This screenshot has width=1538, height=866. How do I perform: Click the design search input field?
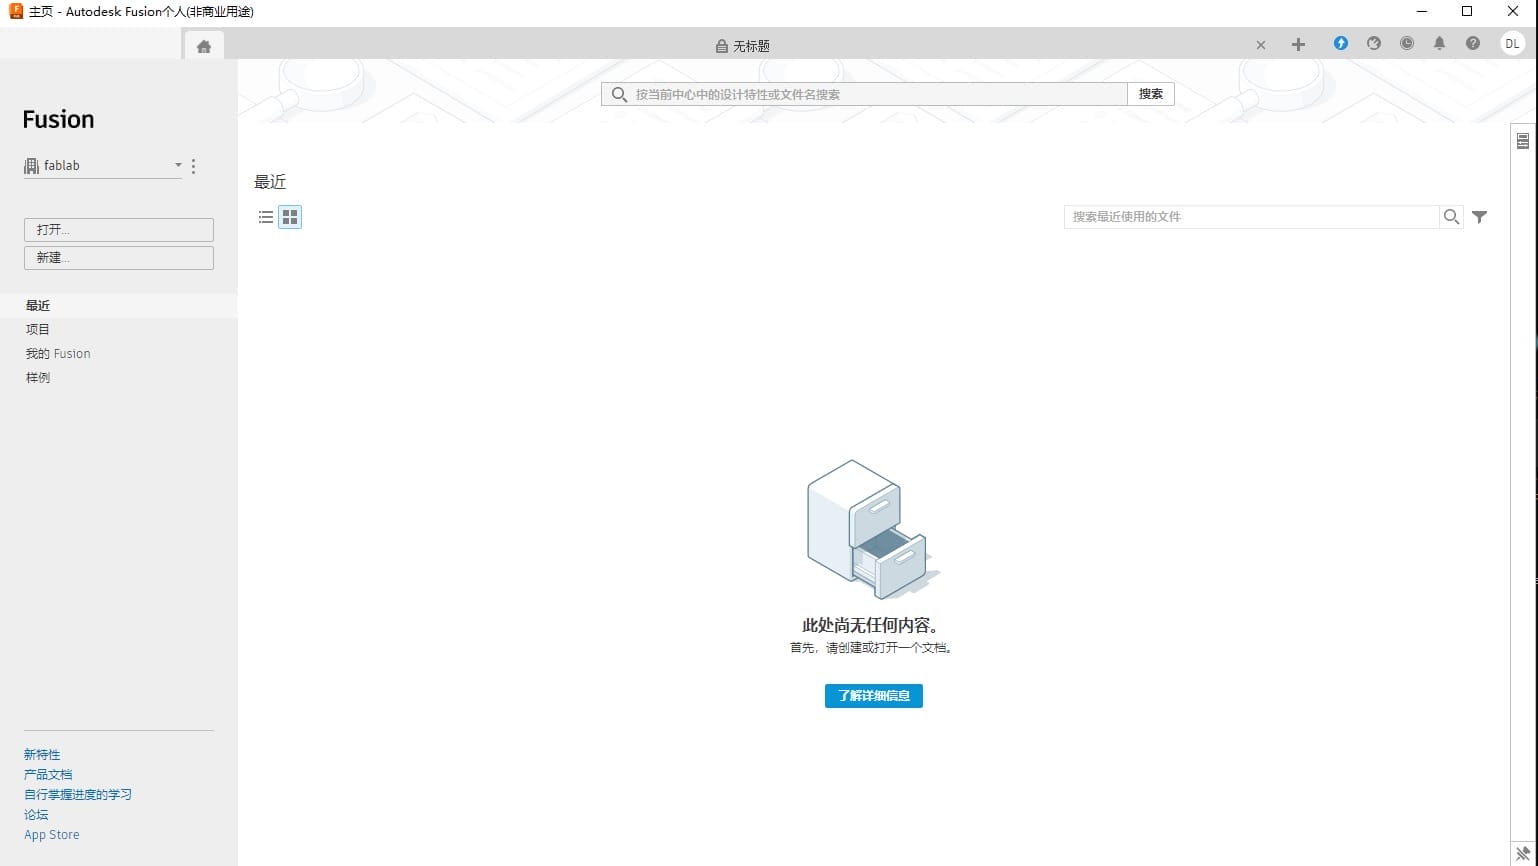tap(864, 94)
